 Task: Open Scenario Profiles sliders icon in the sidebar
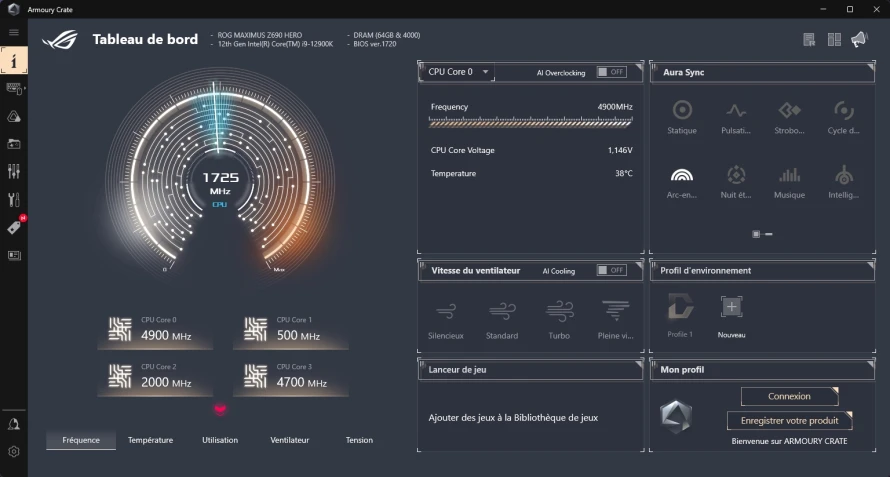click(x=14, y=171)
